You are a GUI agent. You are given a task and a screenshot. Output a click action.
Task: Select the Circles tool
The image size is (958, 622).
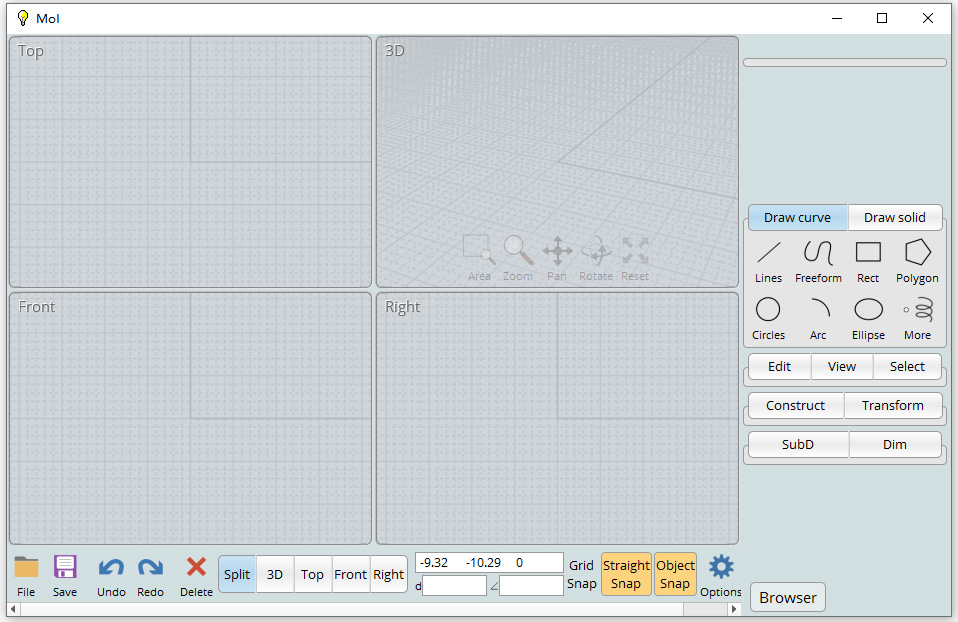coord(767,317)
